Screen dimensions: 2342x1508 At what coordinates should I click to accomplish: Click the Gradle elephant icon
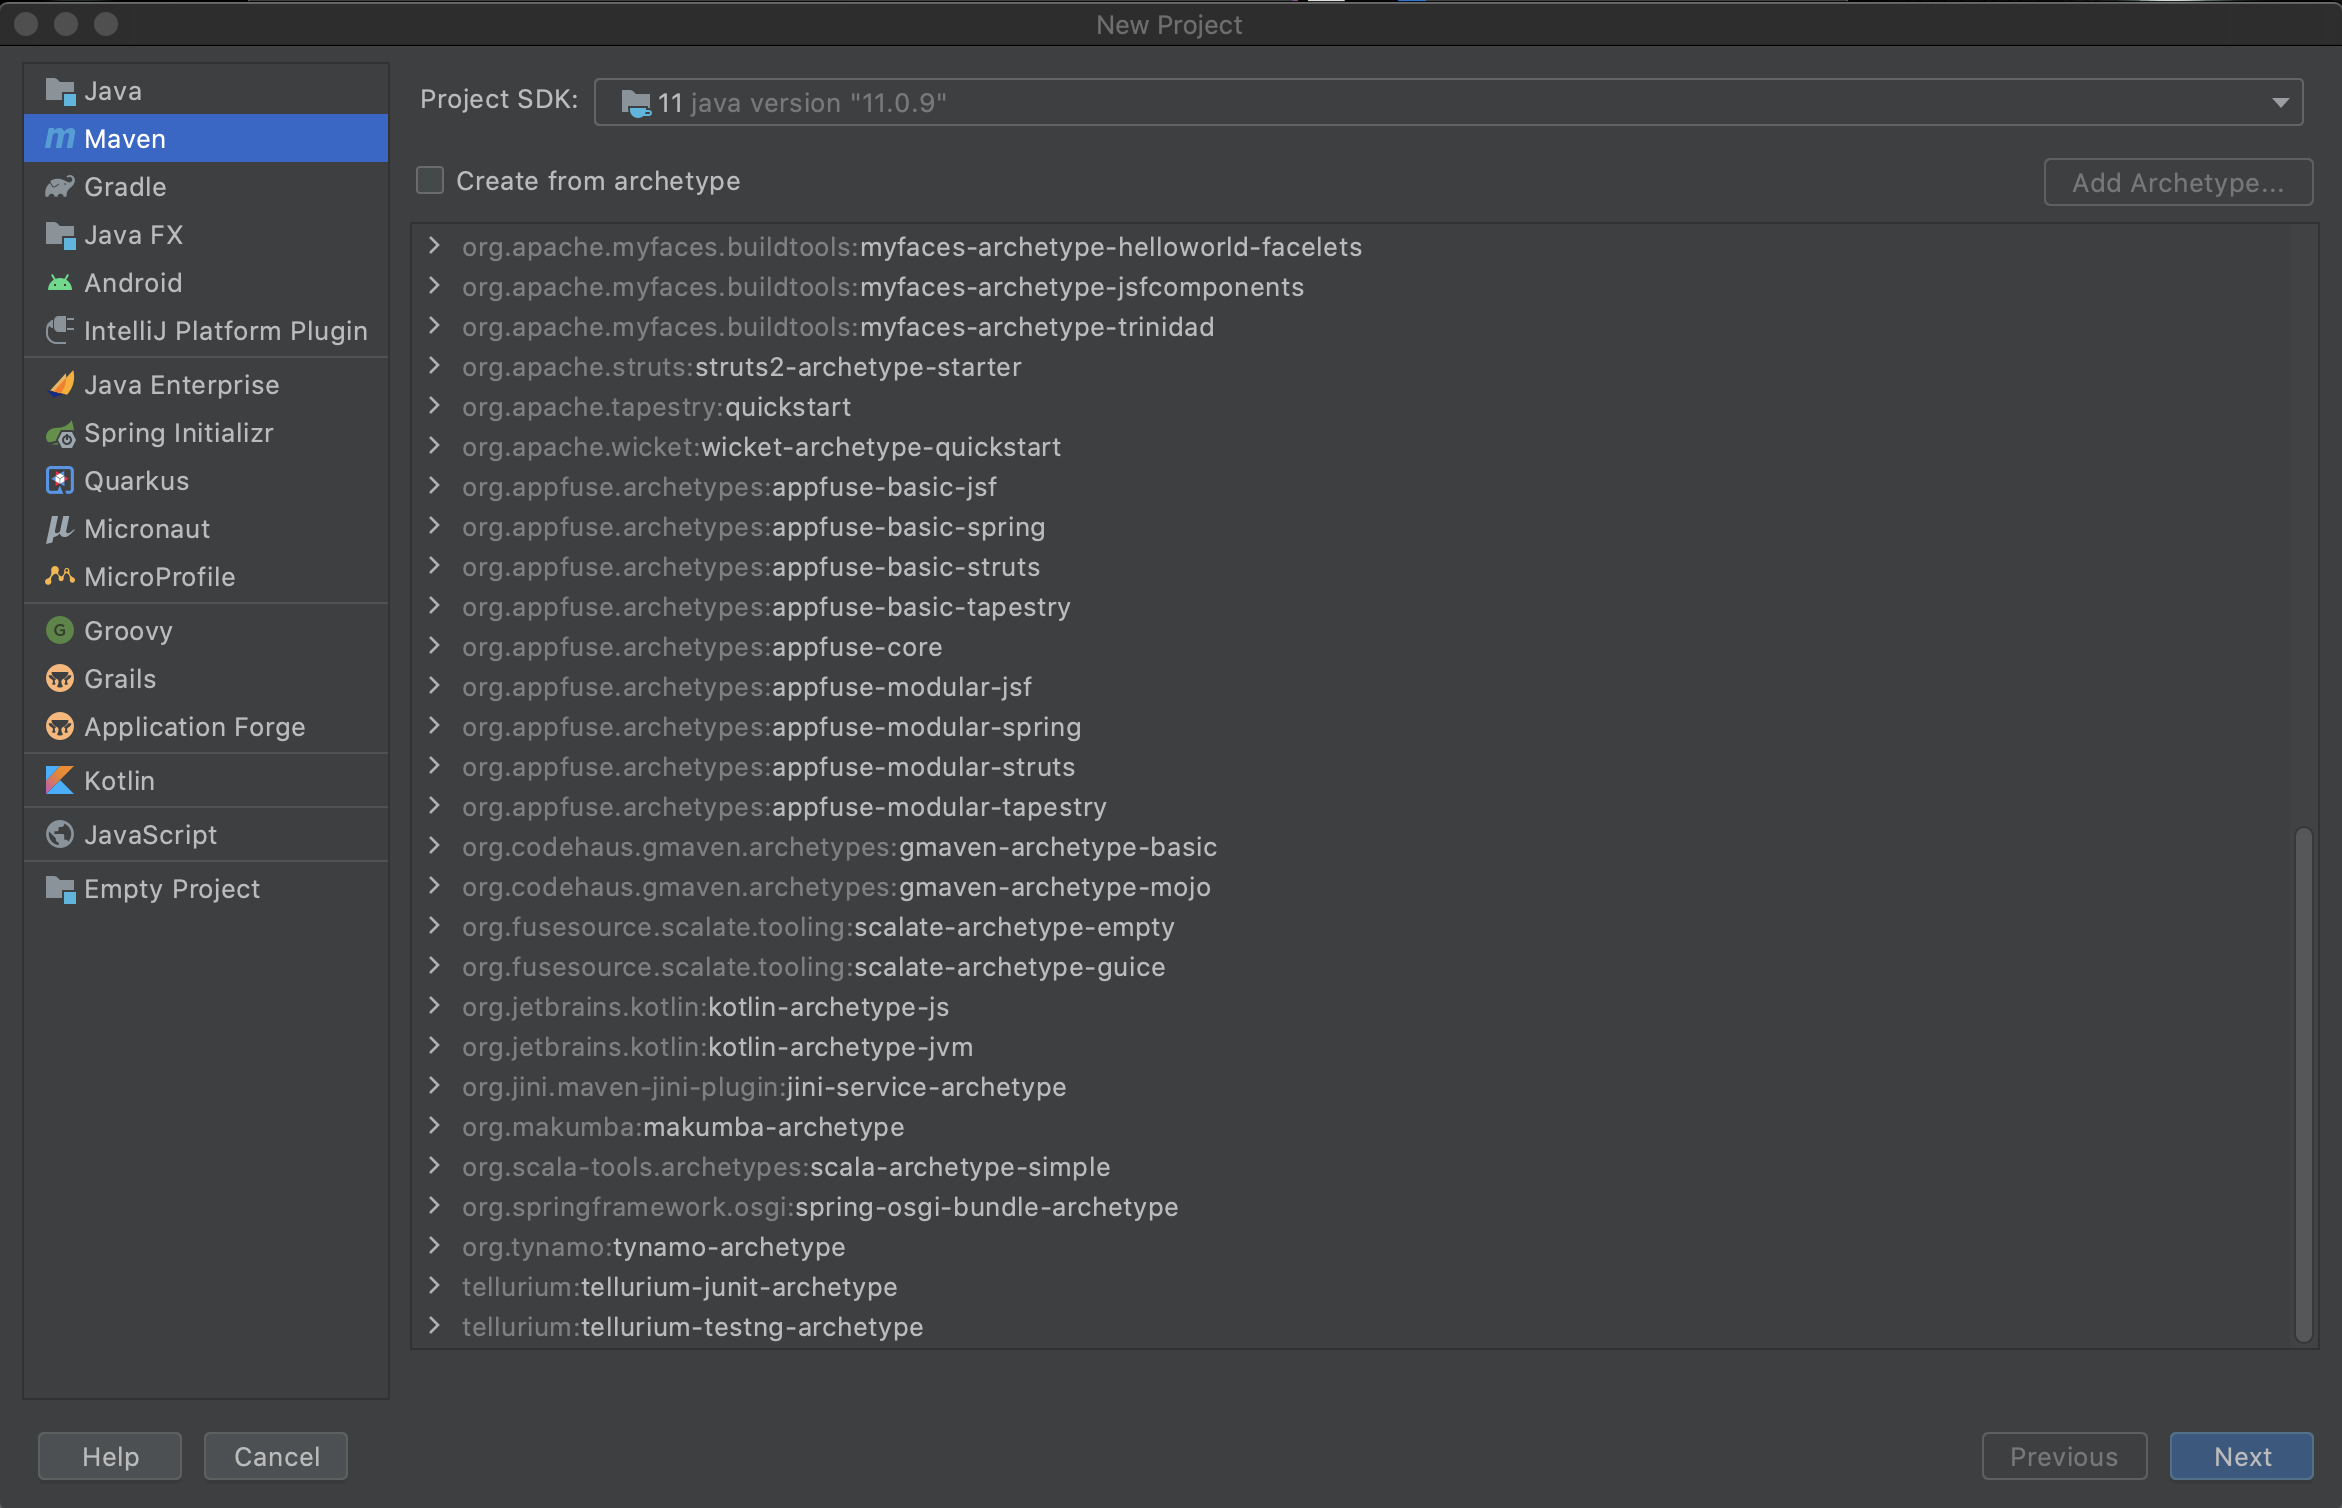tap(60, 187)
